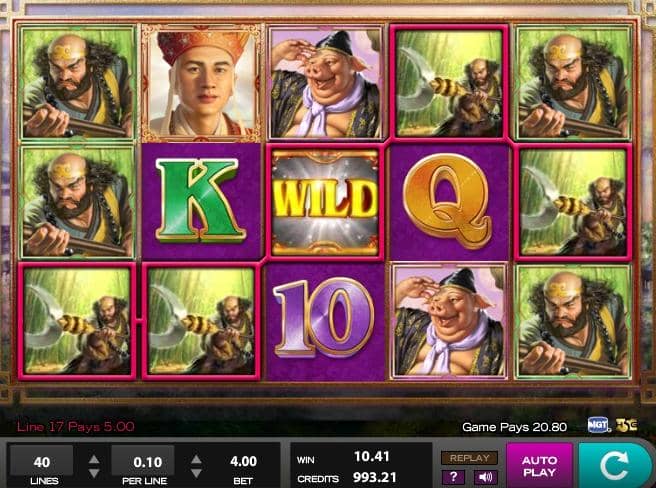Viewport: 656px width, 488px height.
Task: Click the pig character in top row
Action: click(325, 83)
